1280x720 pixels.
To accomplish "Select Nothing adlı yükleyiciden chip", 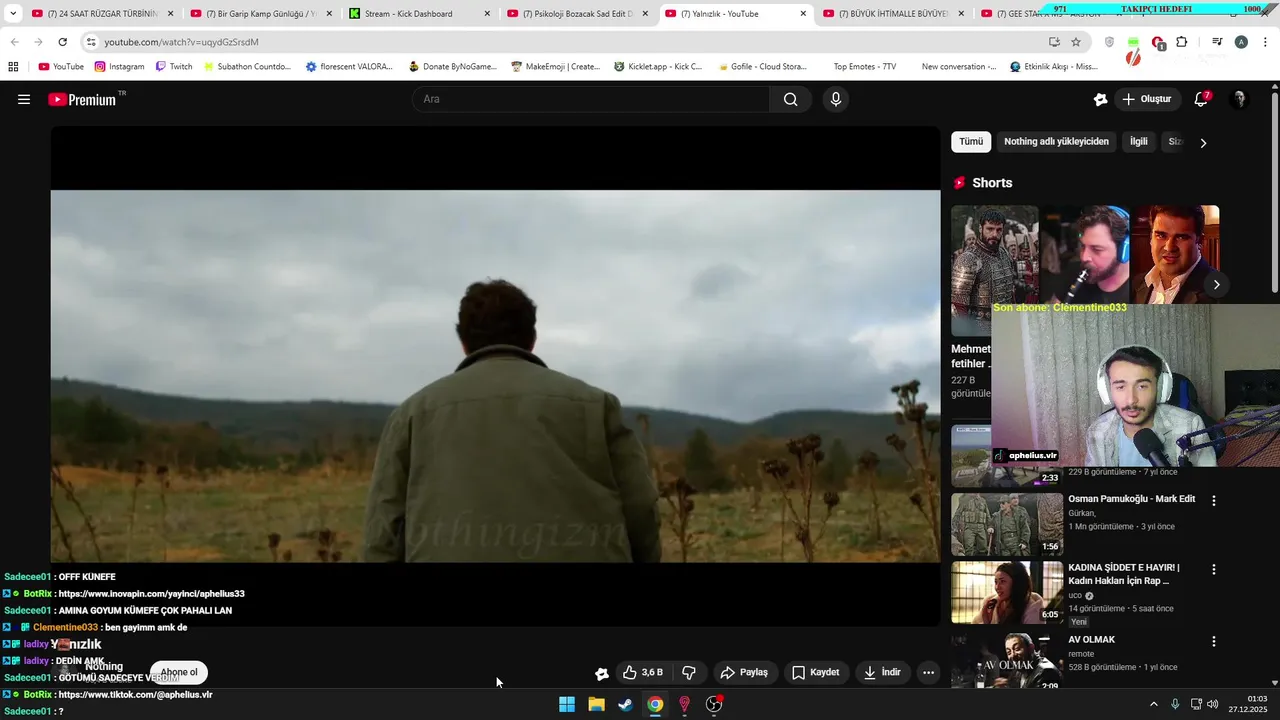I will click(1056, 142).
